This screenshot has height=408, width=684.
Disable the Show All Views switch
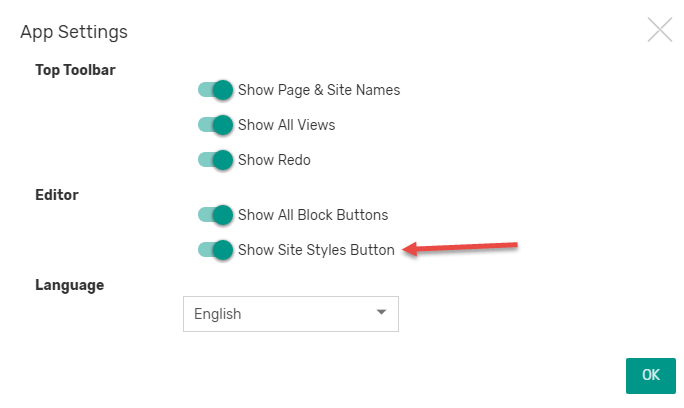pyautogui.click(x=215, y=125)
